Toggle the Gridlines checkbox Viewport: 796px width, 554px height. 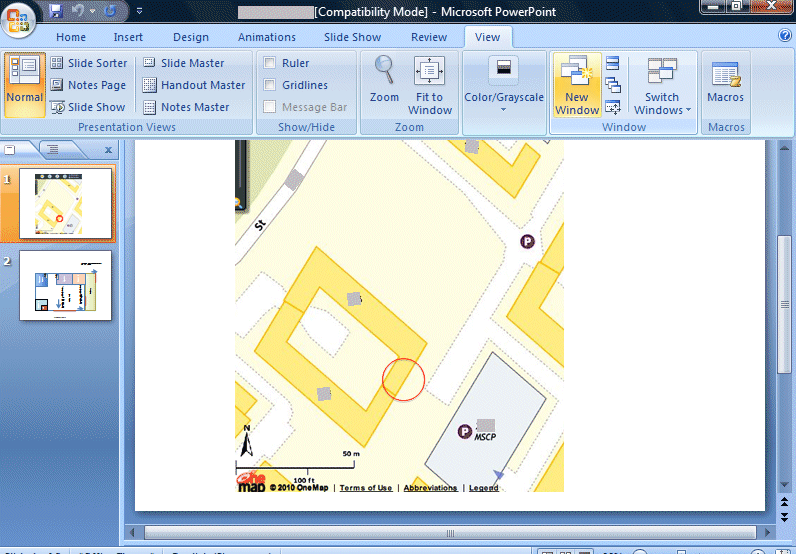click(x=270, y=85)
